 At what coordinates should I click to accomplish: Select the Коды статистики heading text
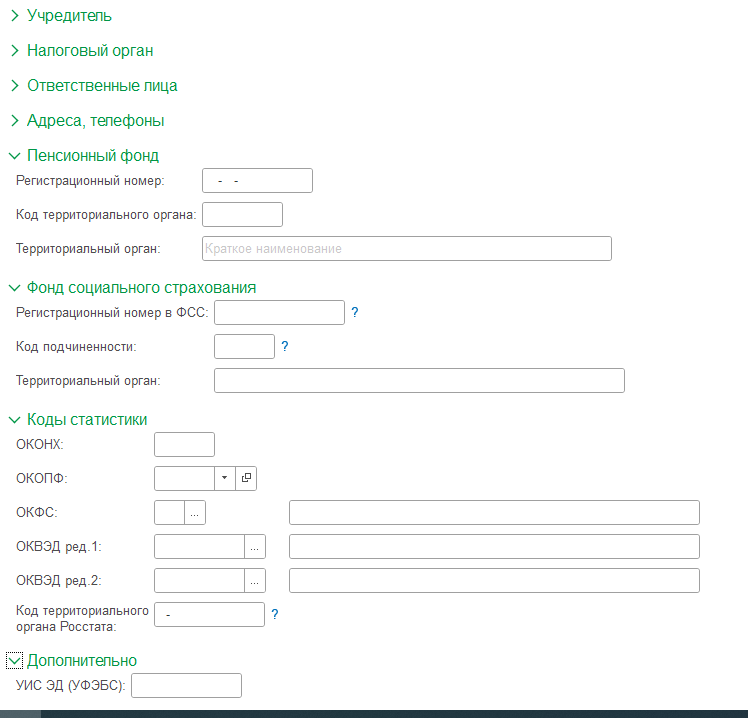point(87,420)
